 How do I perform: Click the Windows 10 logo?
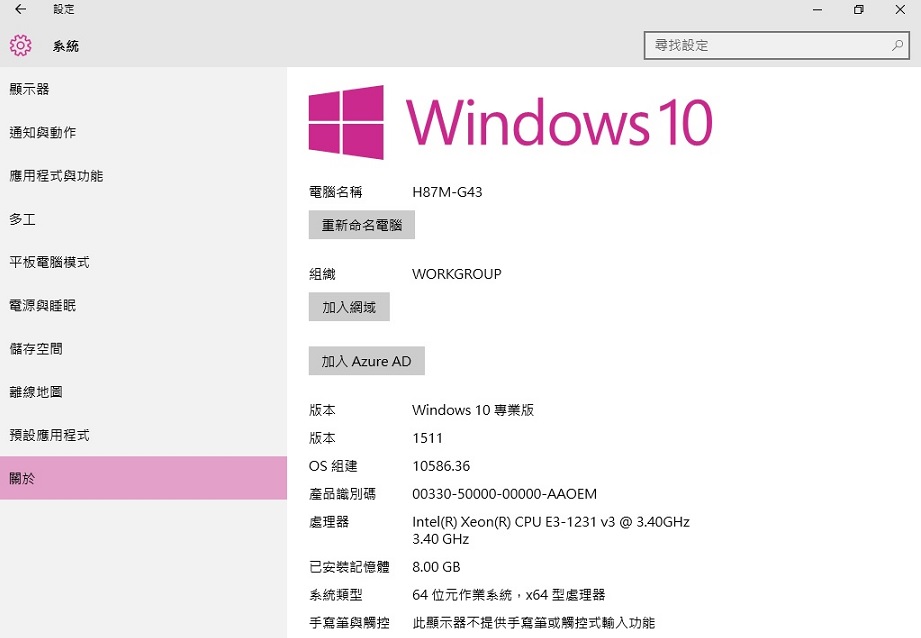pyautogui.click(x=510, y=122)
